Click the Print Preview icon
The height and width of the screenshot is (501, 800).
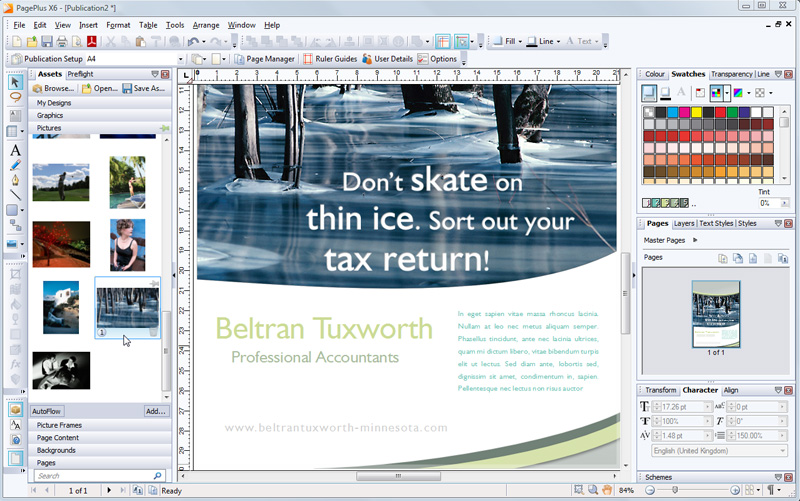[77, 42]
